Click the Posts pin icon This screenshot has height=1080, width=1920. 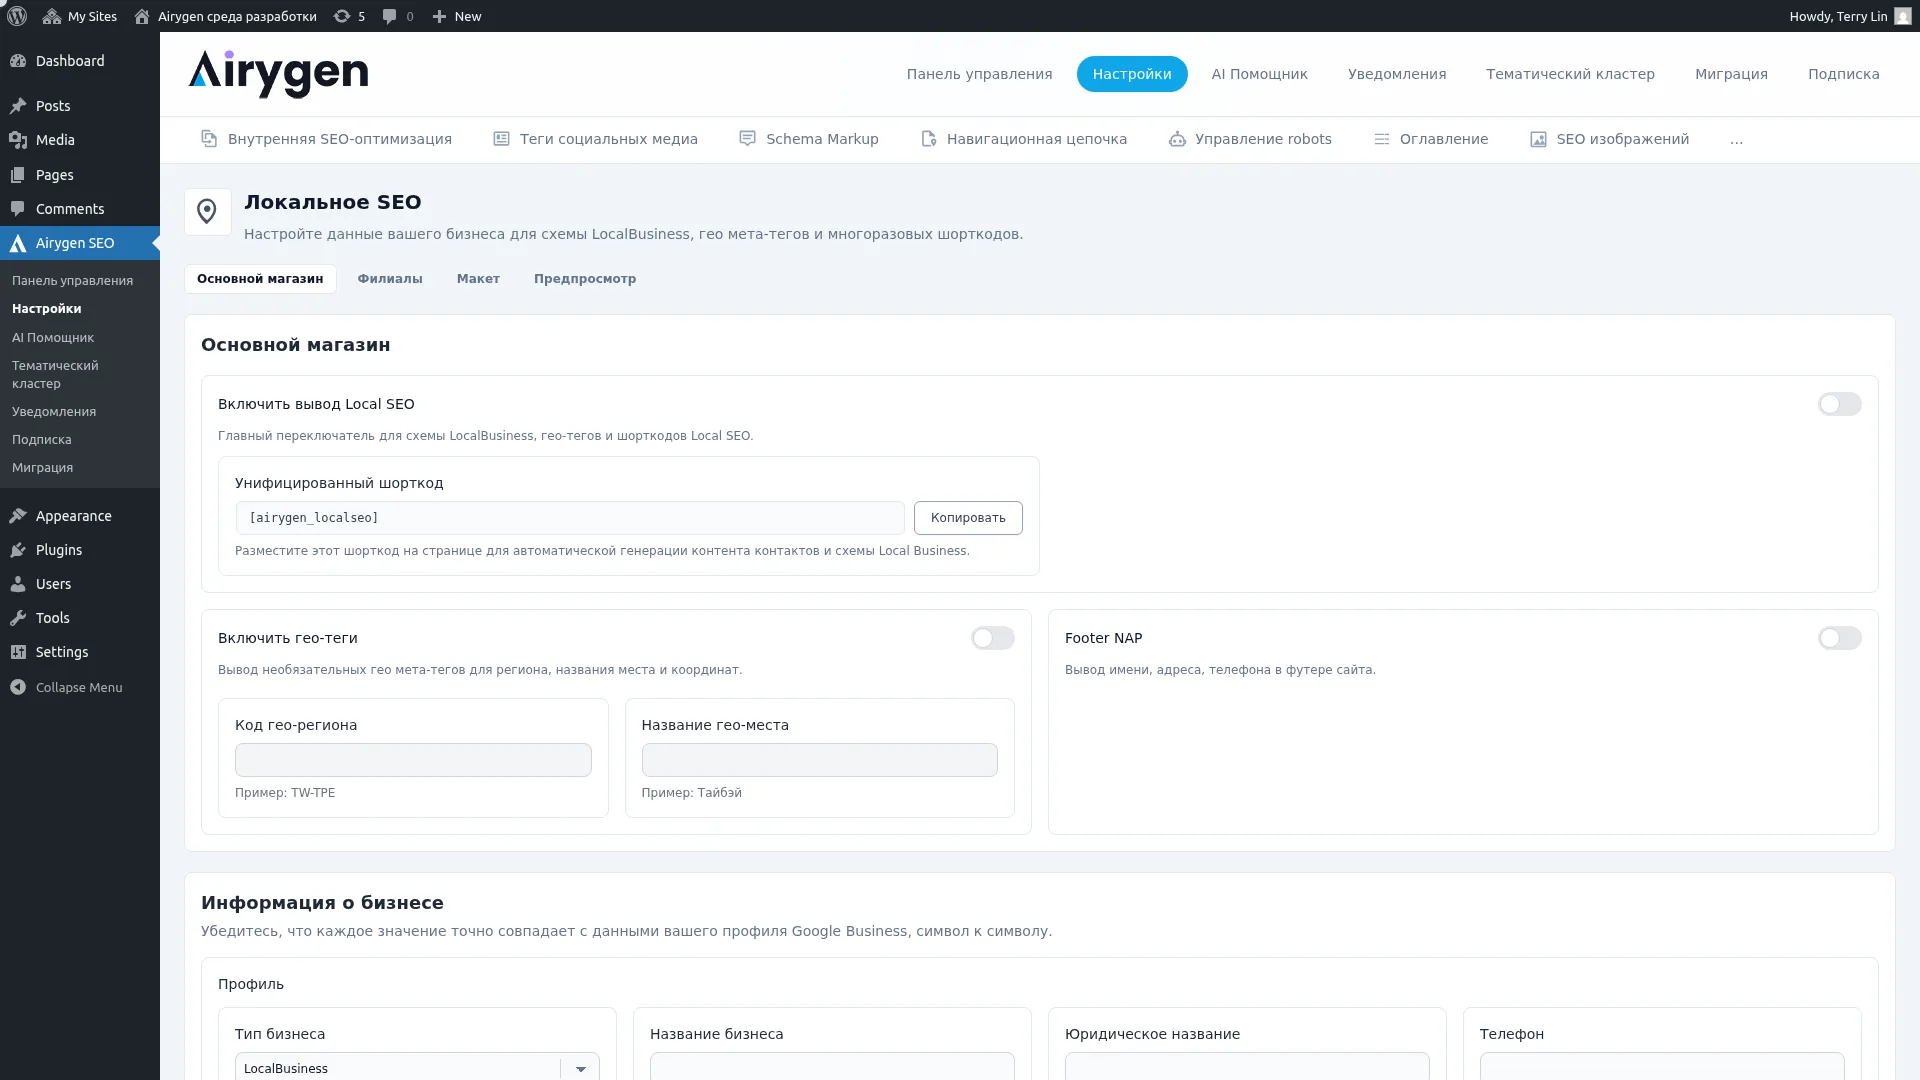[x=18, y=106]
